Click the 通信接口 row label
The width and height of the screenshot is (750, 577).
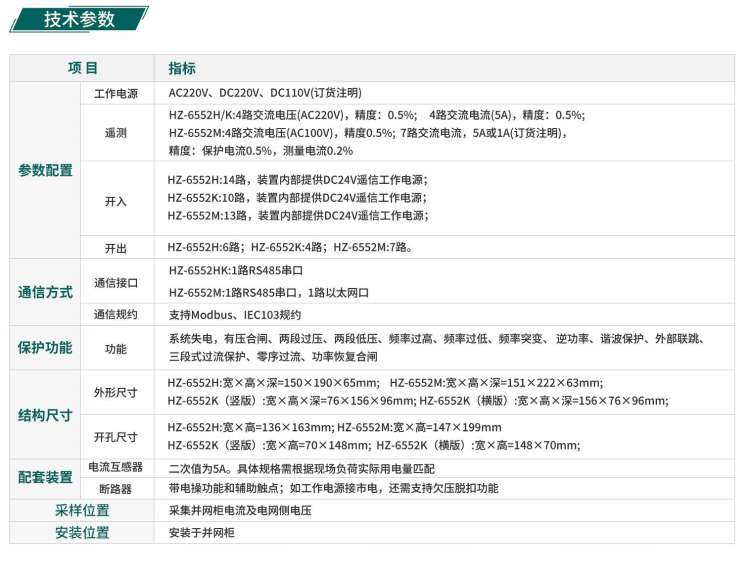point(116,283)
